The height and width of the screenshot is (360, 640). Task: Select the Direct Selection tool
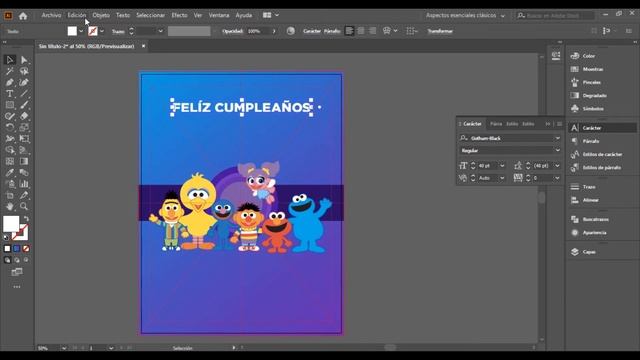coord(24,60)
